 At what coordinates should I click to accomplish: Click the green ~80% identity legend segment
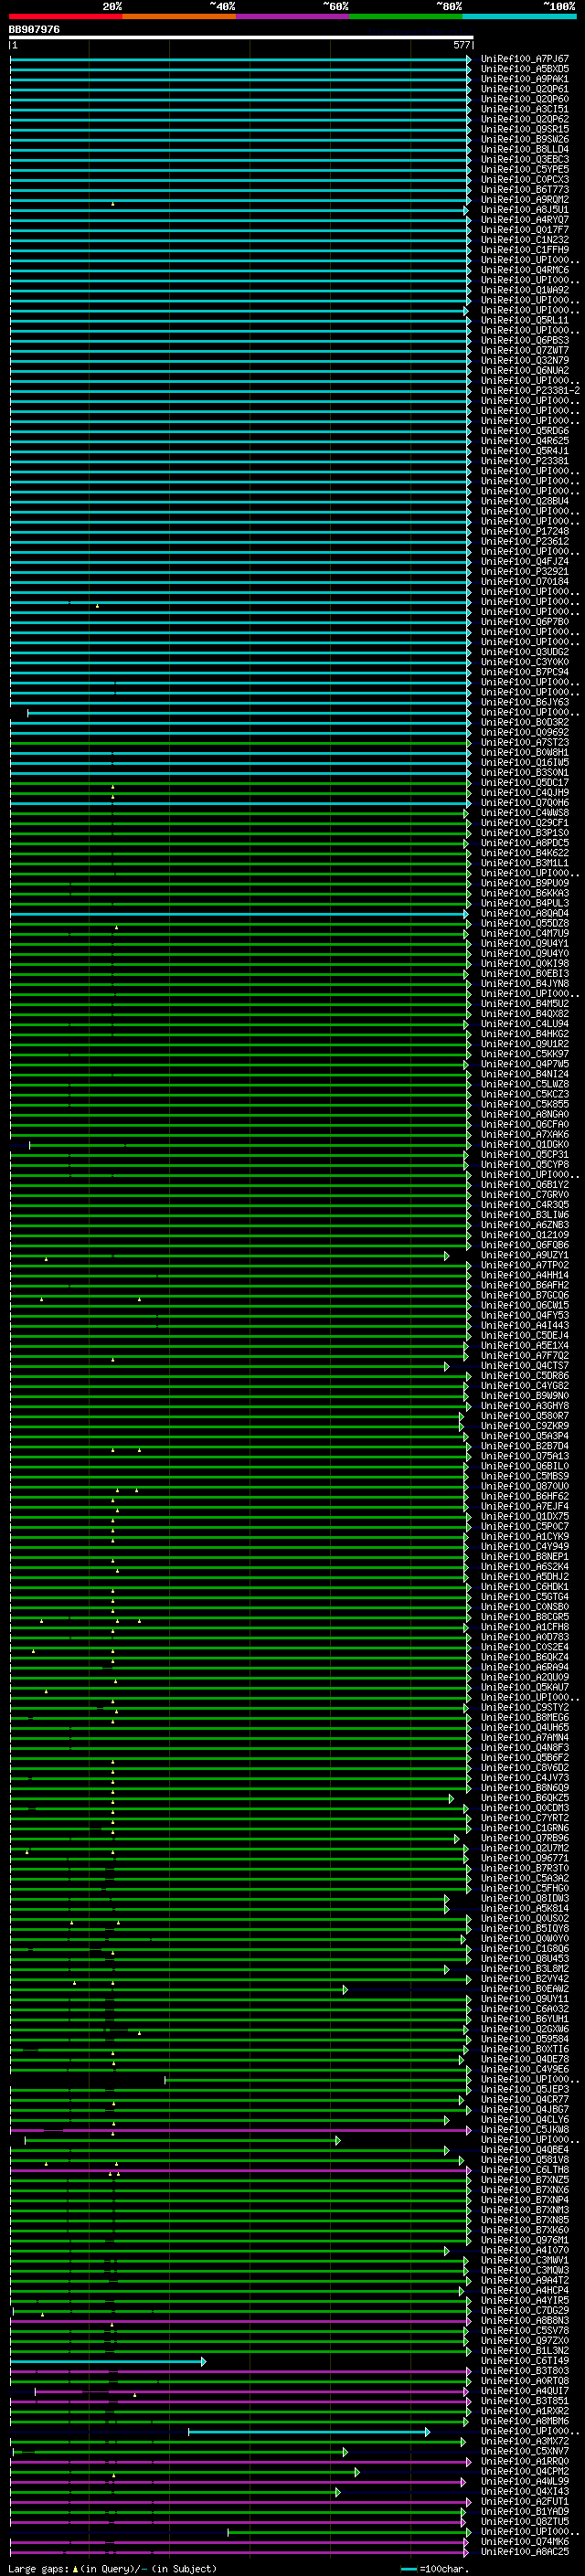point(406,16)
